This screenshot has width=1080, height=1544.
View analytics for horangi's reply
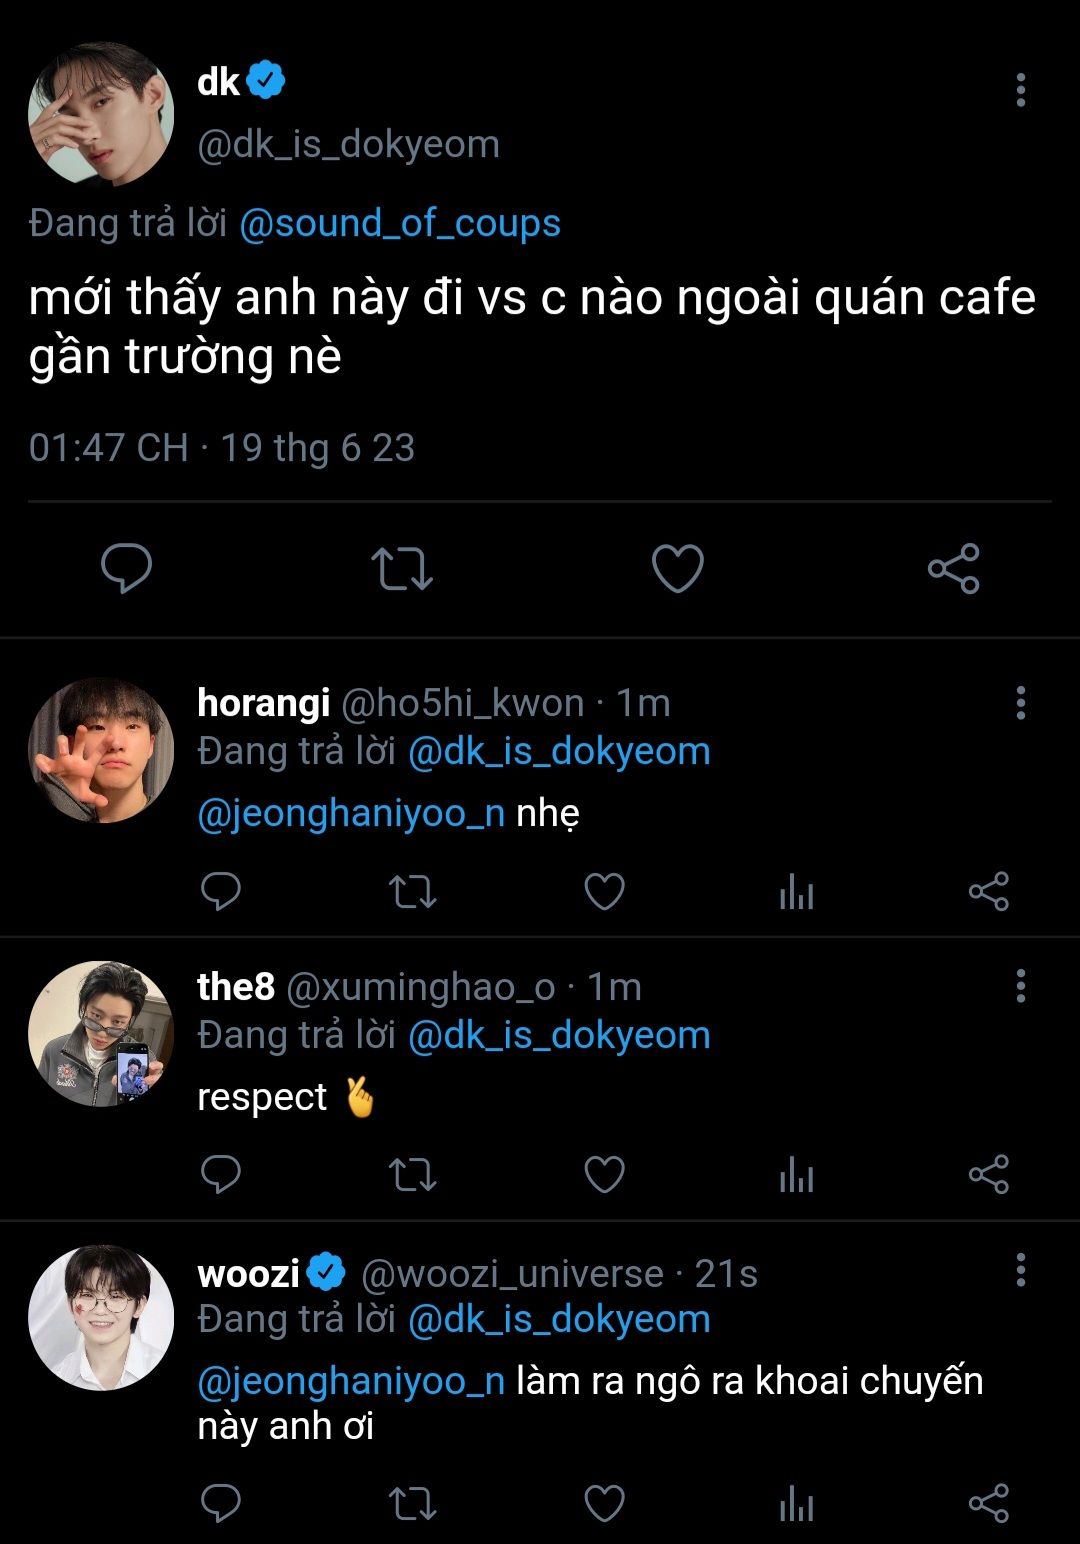(796, 891)
